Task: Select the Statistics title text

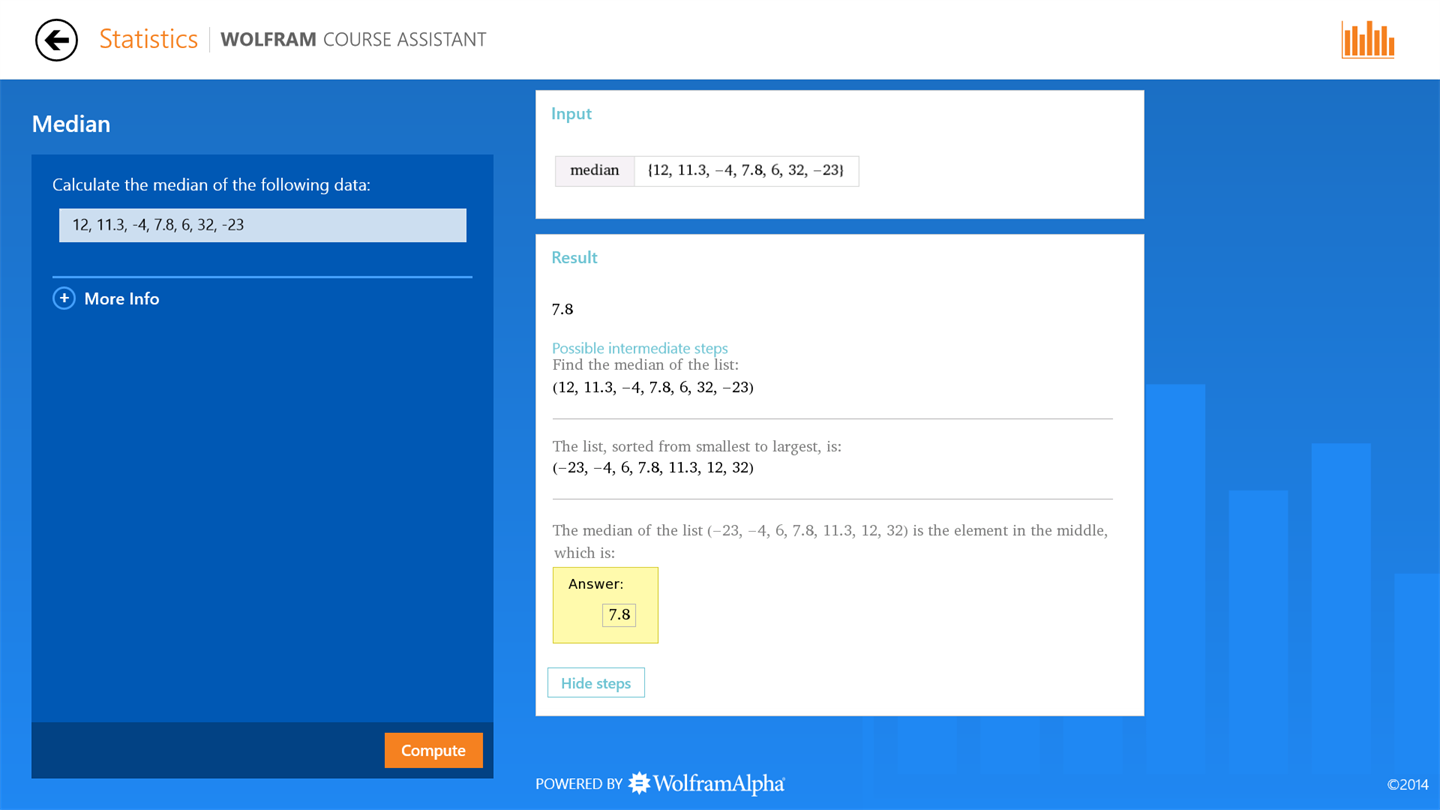Action: pyautogui.click(x=148, y=39)
